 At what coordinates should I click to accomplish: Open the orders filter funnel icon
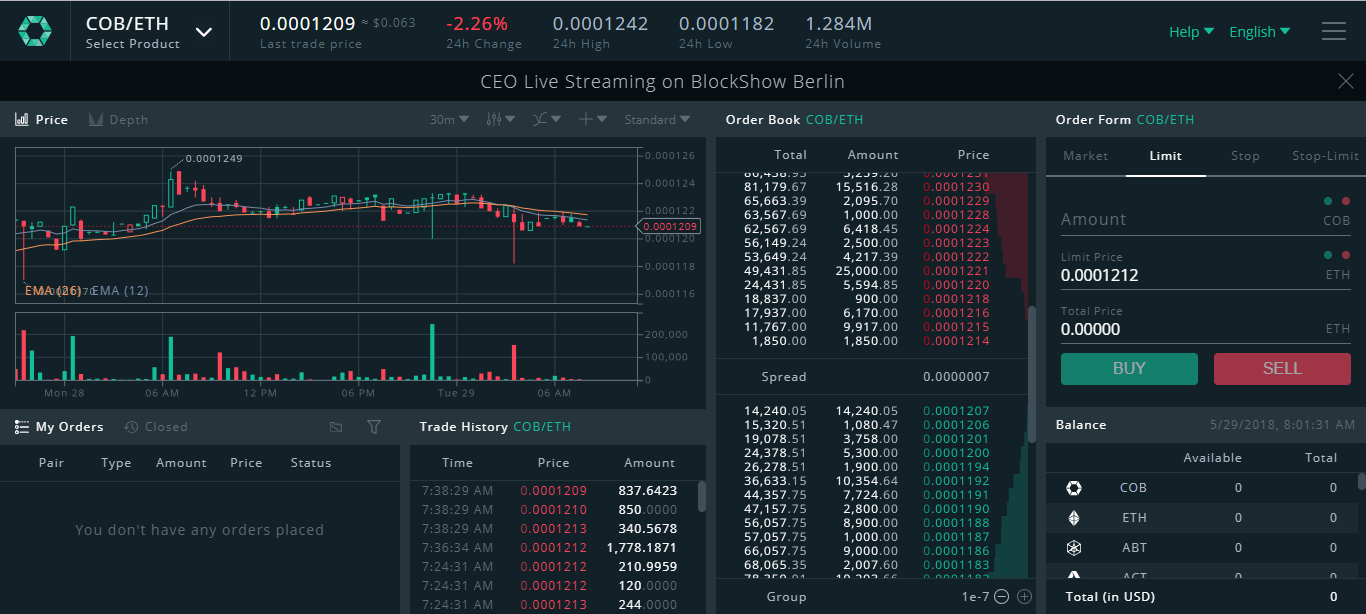[x=374, y=427]
